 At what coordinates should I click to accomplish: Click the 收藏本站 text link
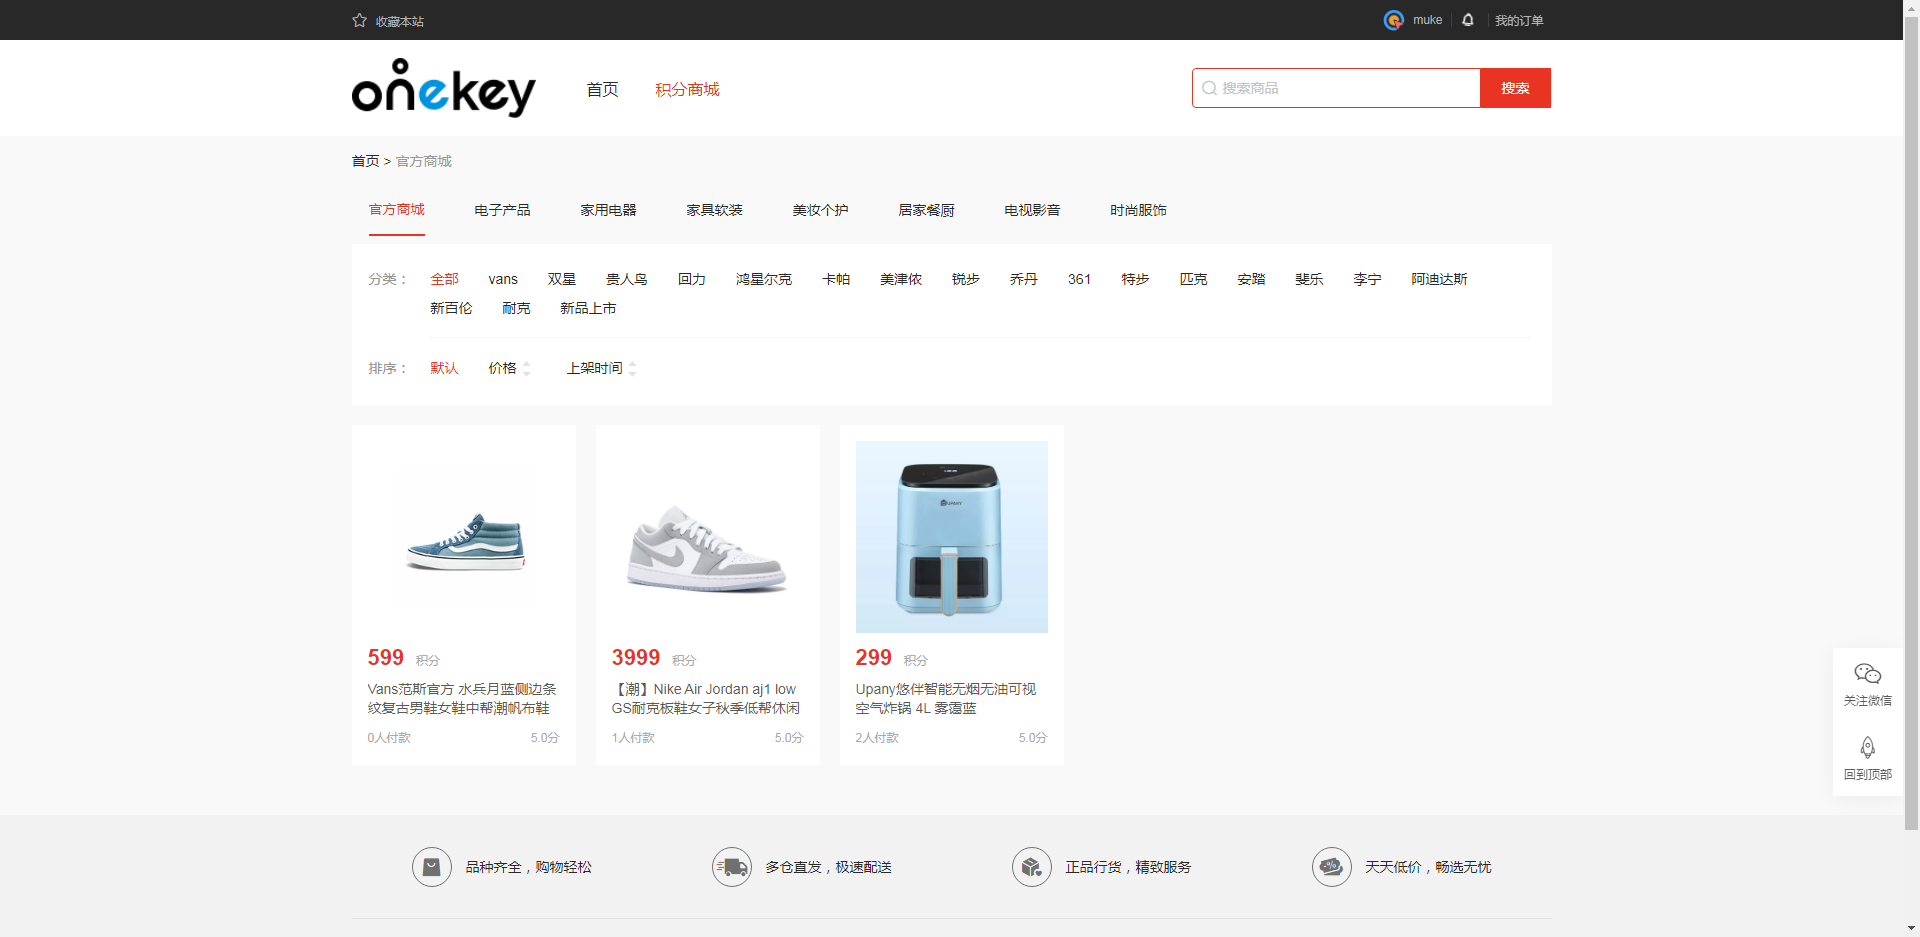400,21
